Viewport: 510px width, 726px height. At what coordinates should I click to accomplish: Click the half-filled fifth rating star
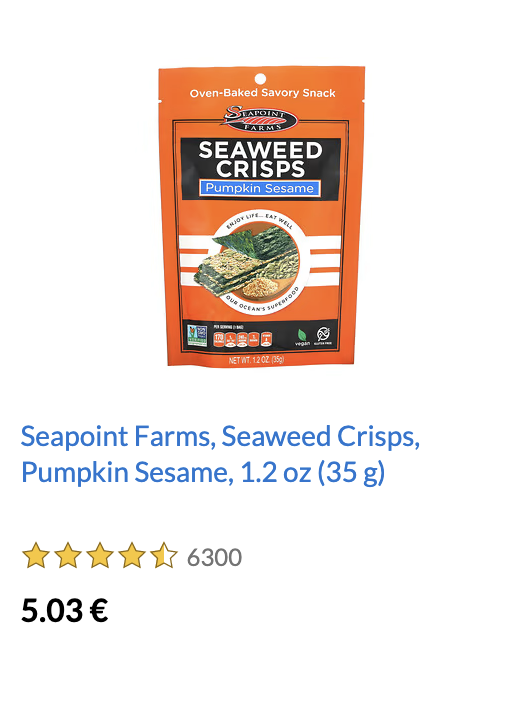(x=164, y=556)
